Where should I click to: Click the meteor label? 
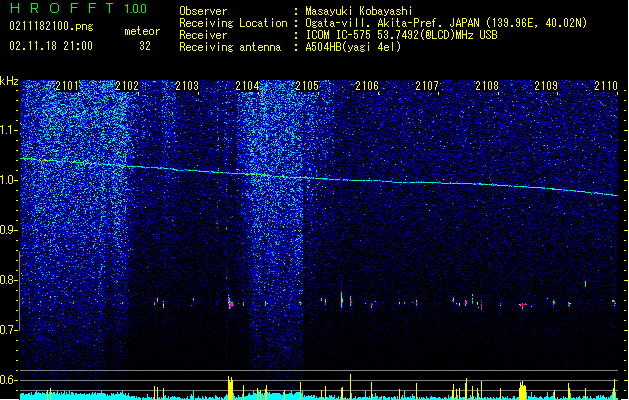coord(142,31)
